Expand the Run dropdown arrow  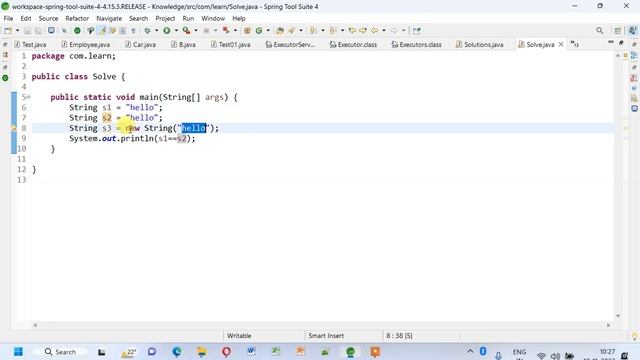point(176,31)
